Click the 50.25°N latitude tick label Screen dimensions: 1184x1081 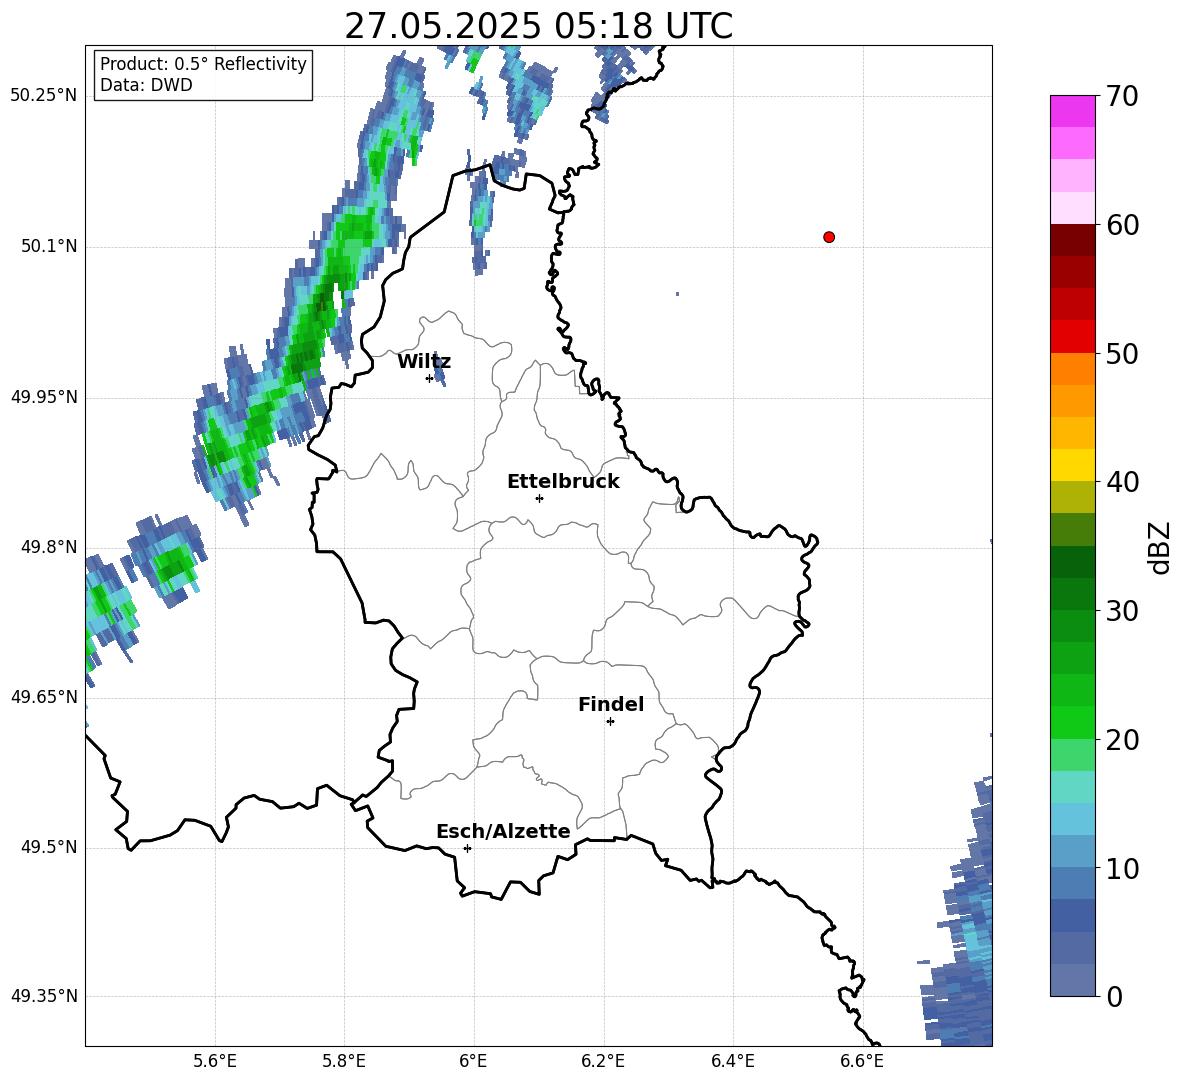click(x=44, y=96)
